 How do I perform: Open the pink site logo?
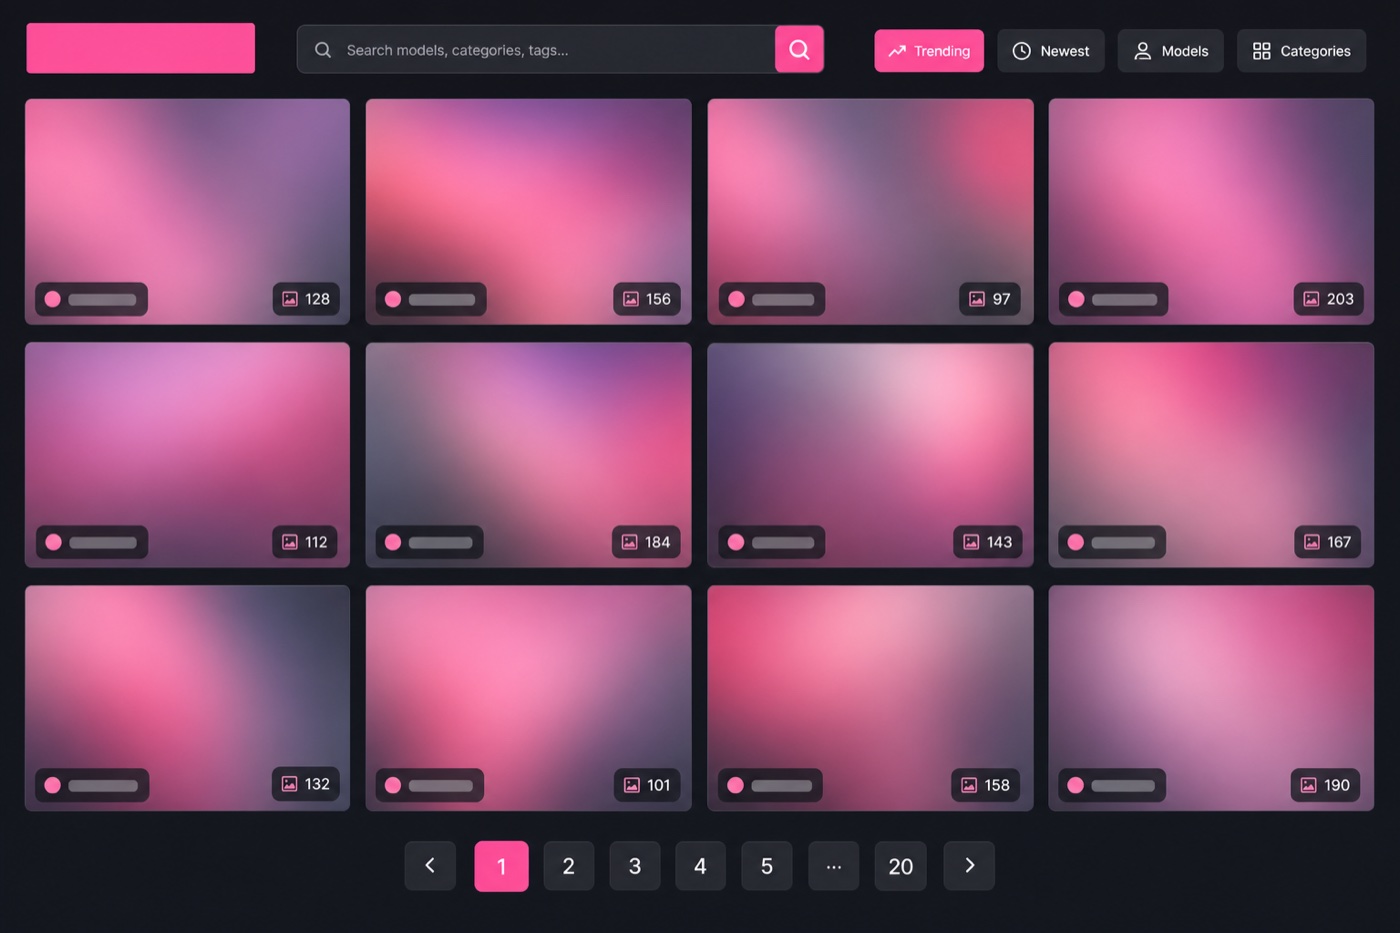[141, 48]
